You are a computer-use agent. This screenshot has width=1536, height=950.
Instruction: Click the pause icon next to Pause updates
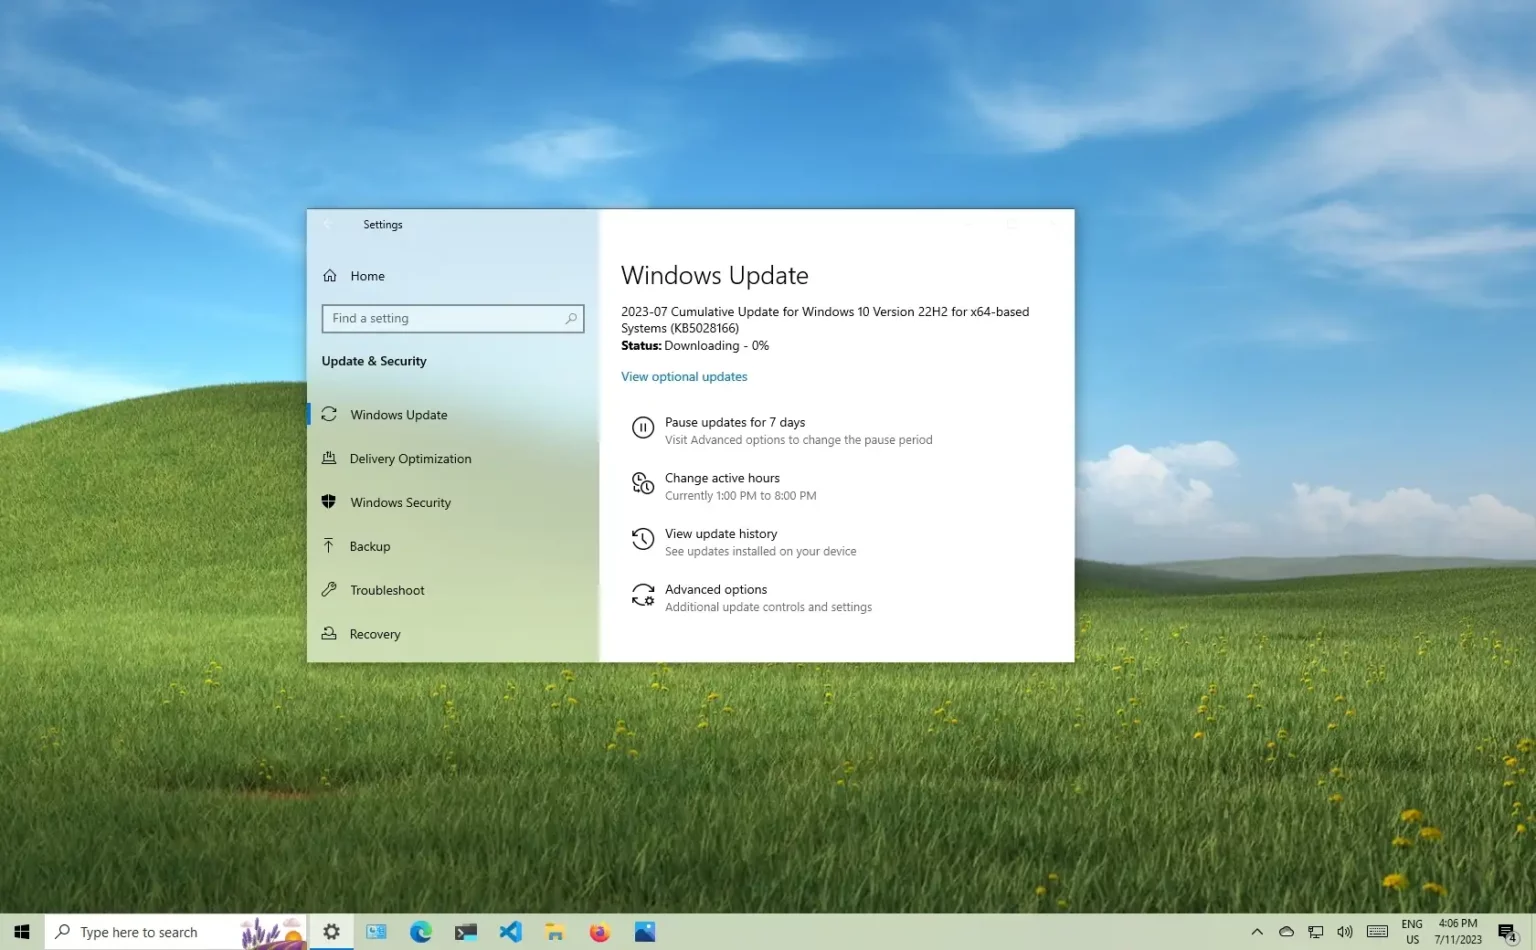643,427
